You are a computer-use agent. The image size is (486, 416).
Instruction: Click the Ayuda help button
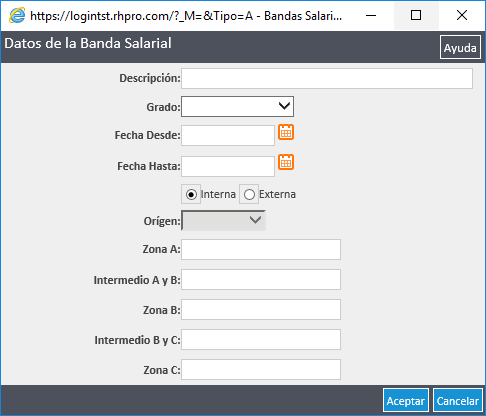point(460,47)
